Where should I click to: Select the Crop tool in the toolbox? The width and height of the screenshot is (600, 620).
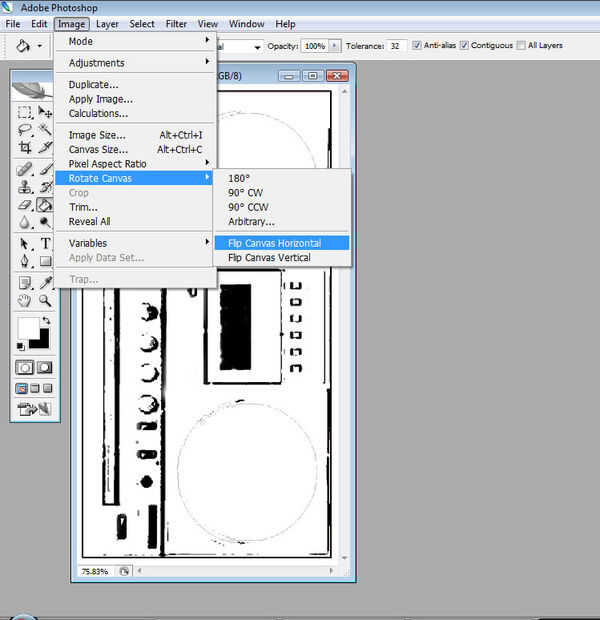coord(25,147)
